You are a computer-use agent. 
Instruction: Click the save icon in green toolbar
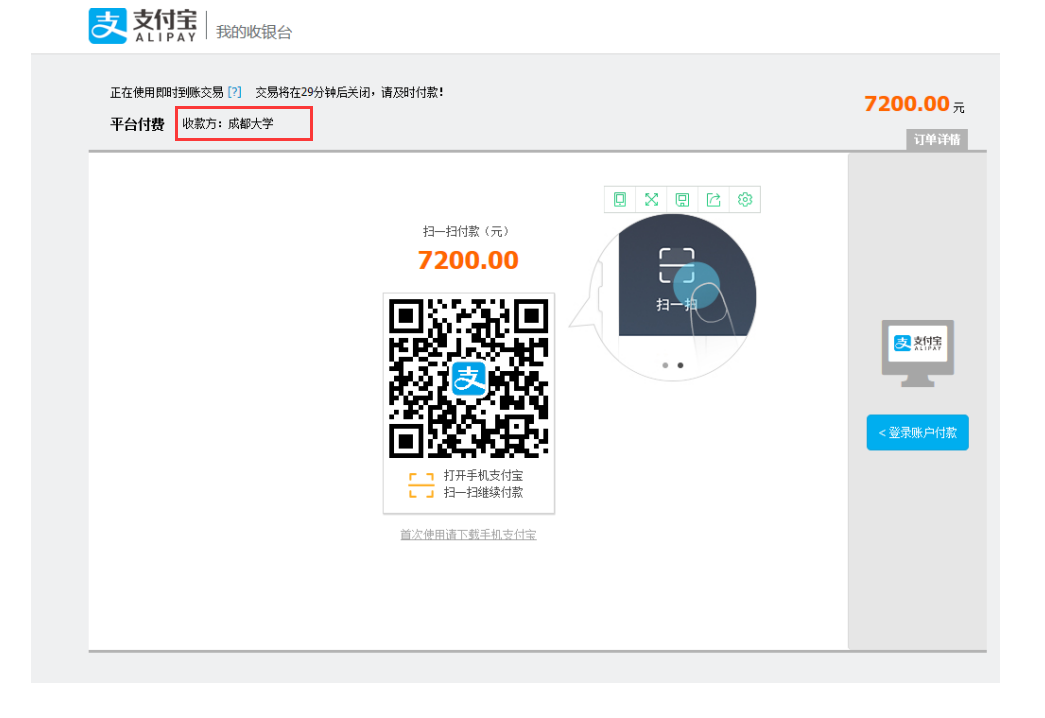pyautogui.click(x=682, y=199)
